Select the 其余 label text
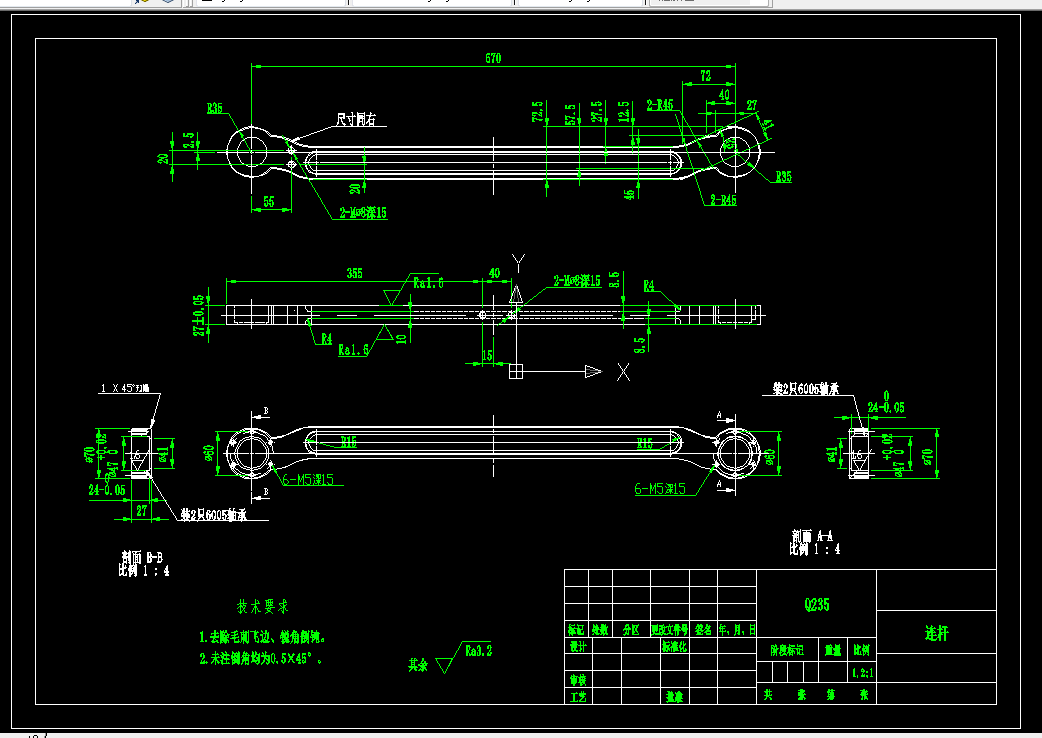This screenshot has height=738, width=1042. pos(418,665)
